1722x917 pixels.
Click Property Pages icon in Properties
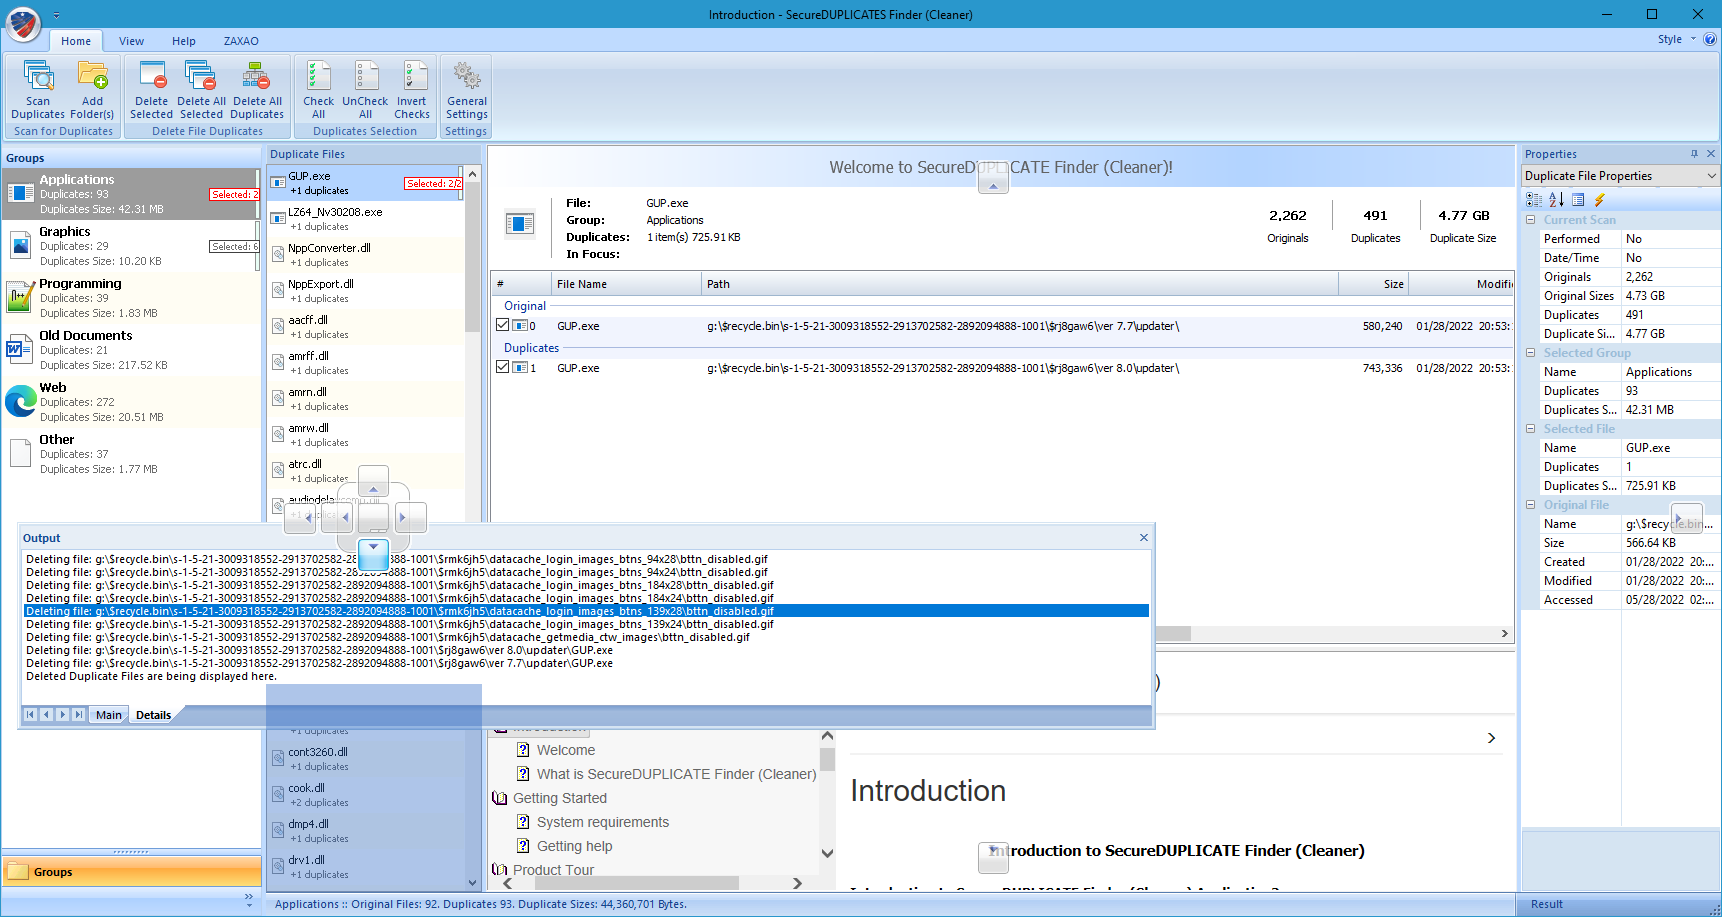coord(1578,200)
